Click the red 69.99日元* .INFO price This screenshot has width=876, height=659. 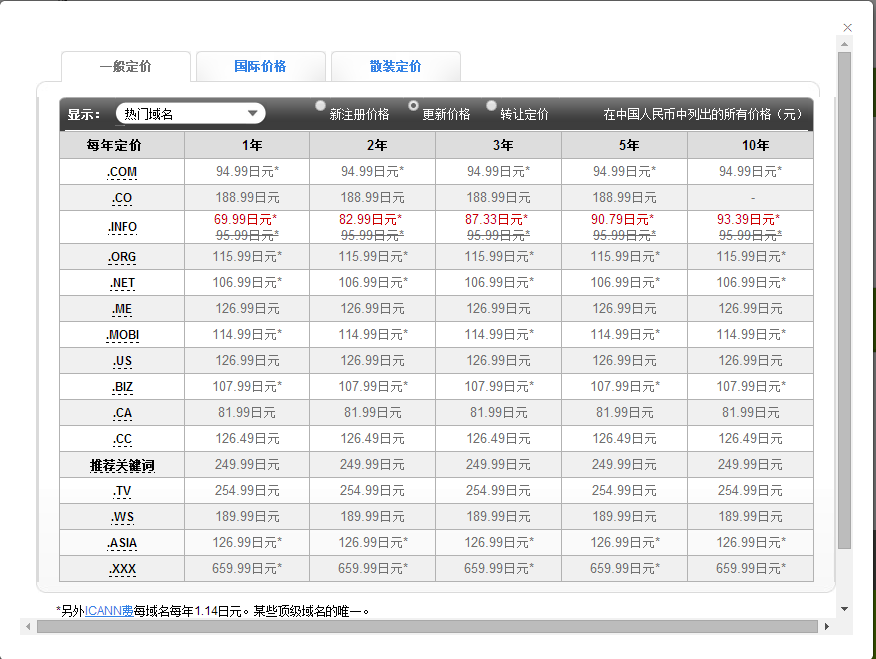click(x=245, y=219)
